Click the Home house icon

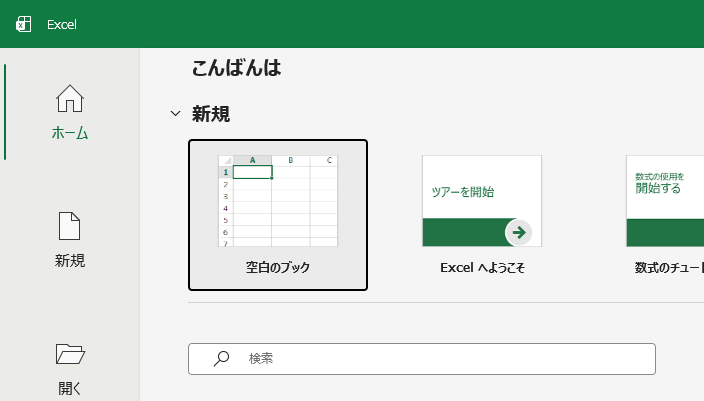click(70, 98)
